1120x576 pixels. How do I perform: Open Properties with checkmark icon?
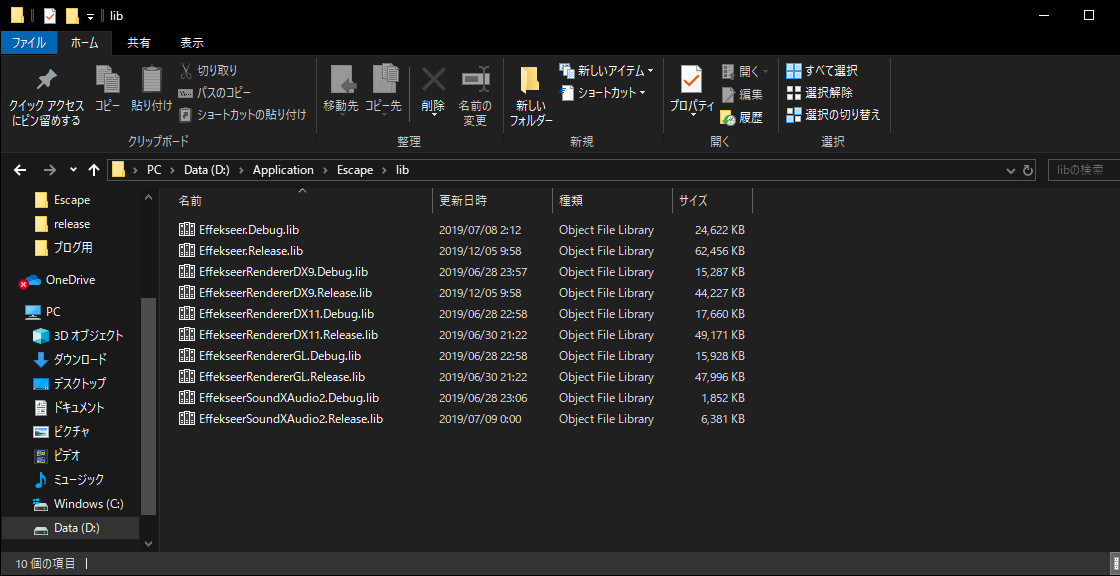click(x=692, y=79)
